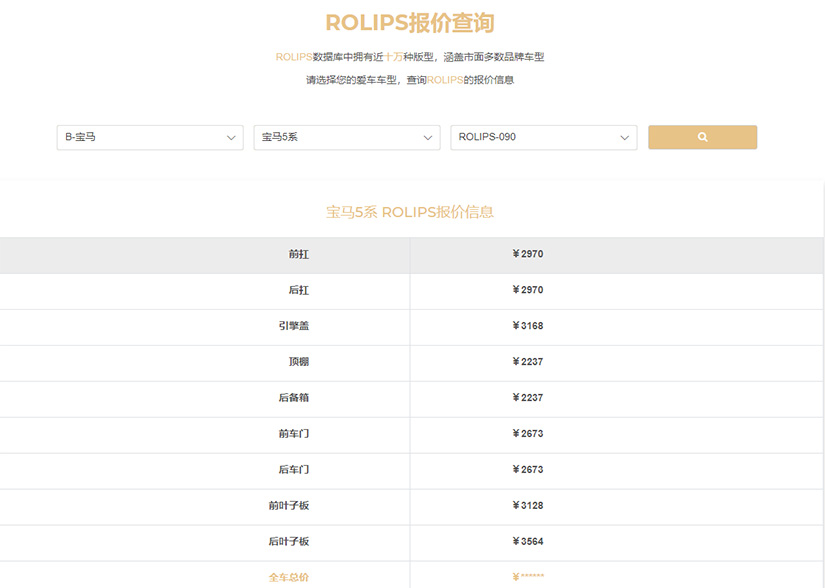This screenshot has height=588, width=825.
Task: Open the 宝马5系 model dropdown
Action: (347, 137)
